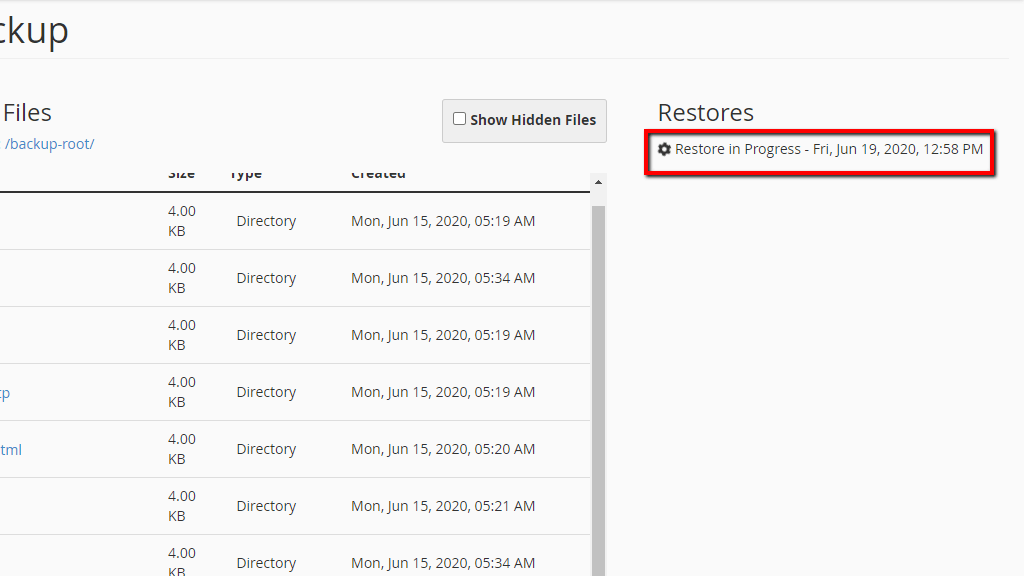Open the directory link ending in 'tml'

coord(11,449)
